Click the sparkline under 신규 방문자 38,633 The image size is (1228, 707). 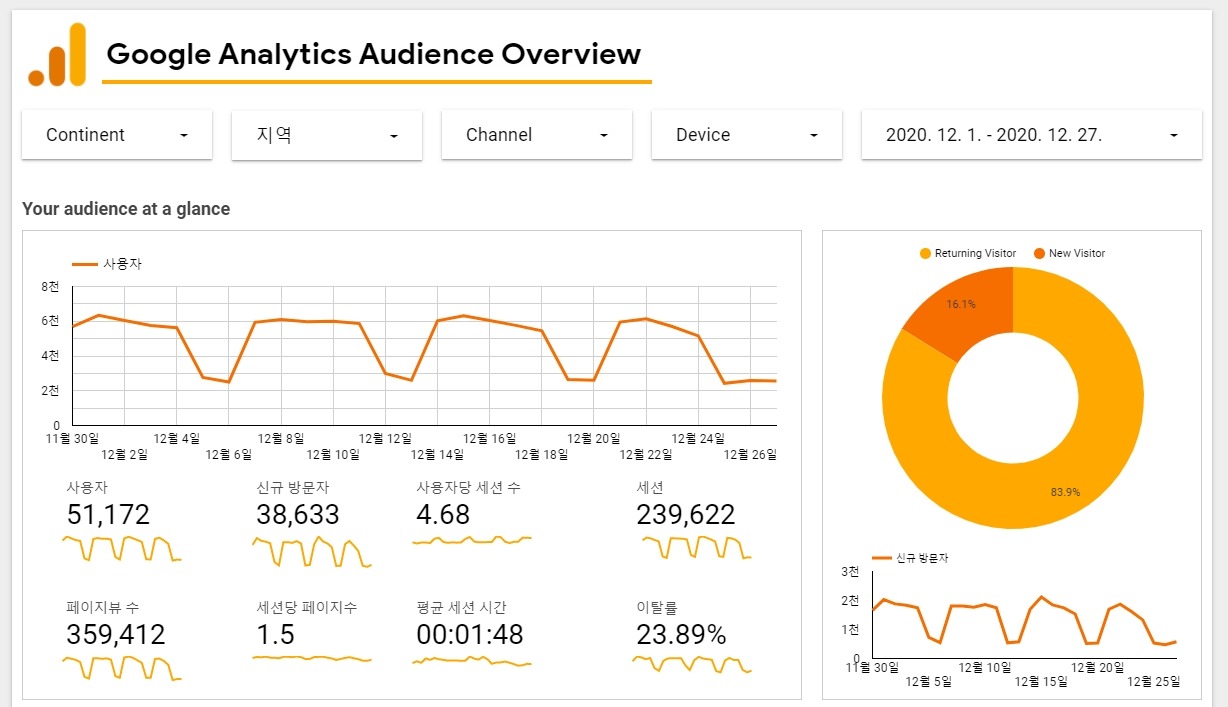tap(311, 551)
